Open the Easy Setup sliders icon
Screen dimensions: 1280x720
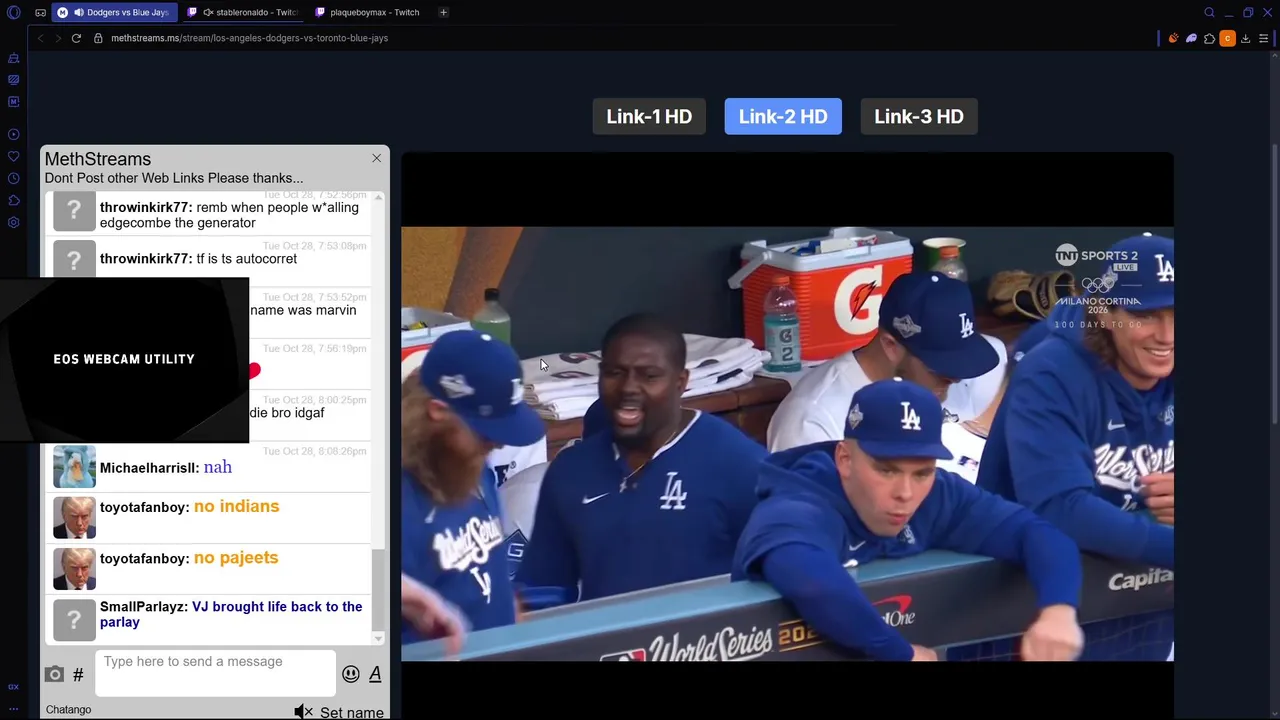1263,38
